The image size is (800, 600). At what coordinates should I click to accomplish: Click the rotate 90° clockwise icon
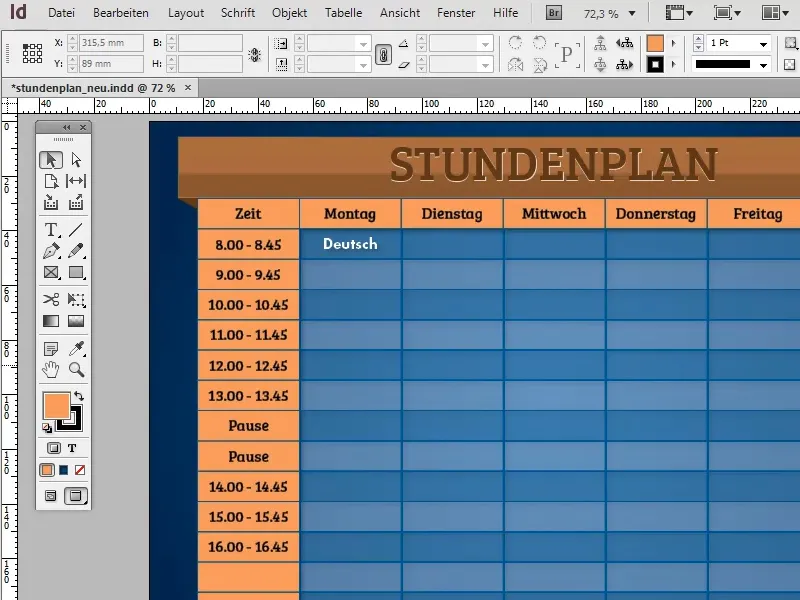pyautogui.click(x=515, y=42)
